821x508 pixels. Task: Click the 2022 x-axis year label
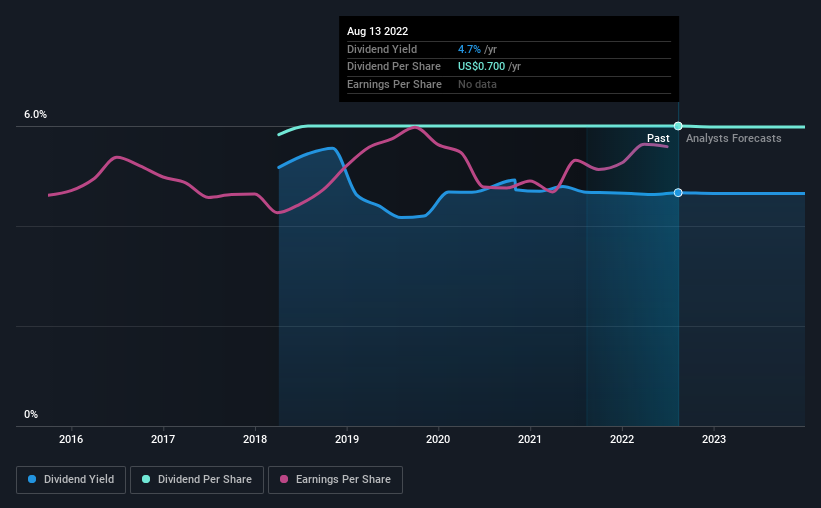pyautogui.click(x=622, y=439)
